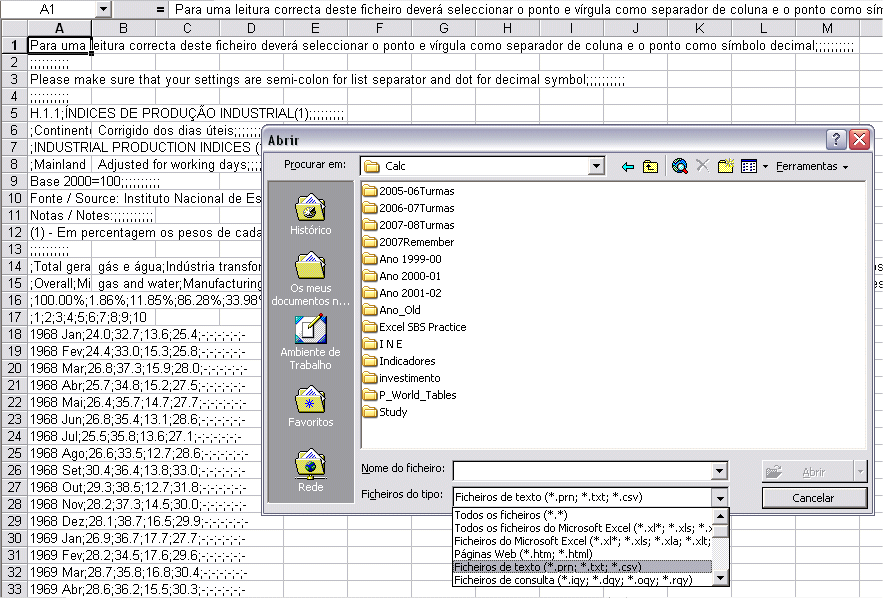Select the 2006-07Turmas folder

pyautogui.click(x=409, y=208)
